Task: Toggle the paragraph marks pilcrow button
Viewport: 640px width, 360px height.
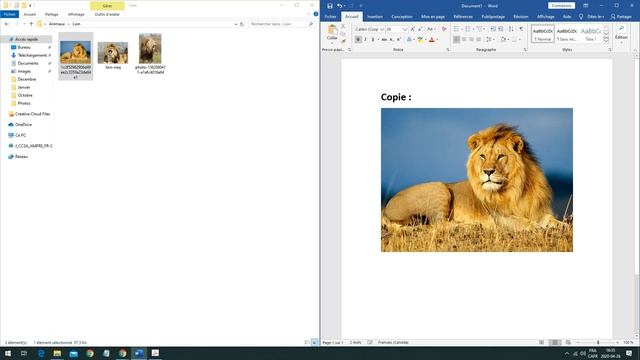Action: (x=521, y=29)
